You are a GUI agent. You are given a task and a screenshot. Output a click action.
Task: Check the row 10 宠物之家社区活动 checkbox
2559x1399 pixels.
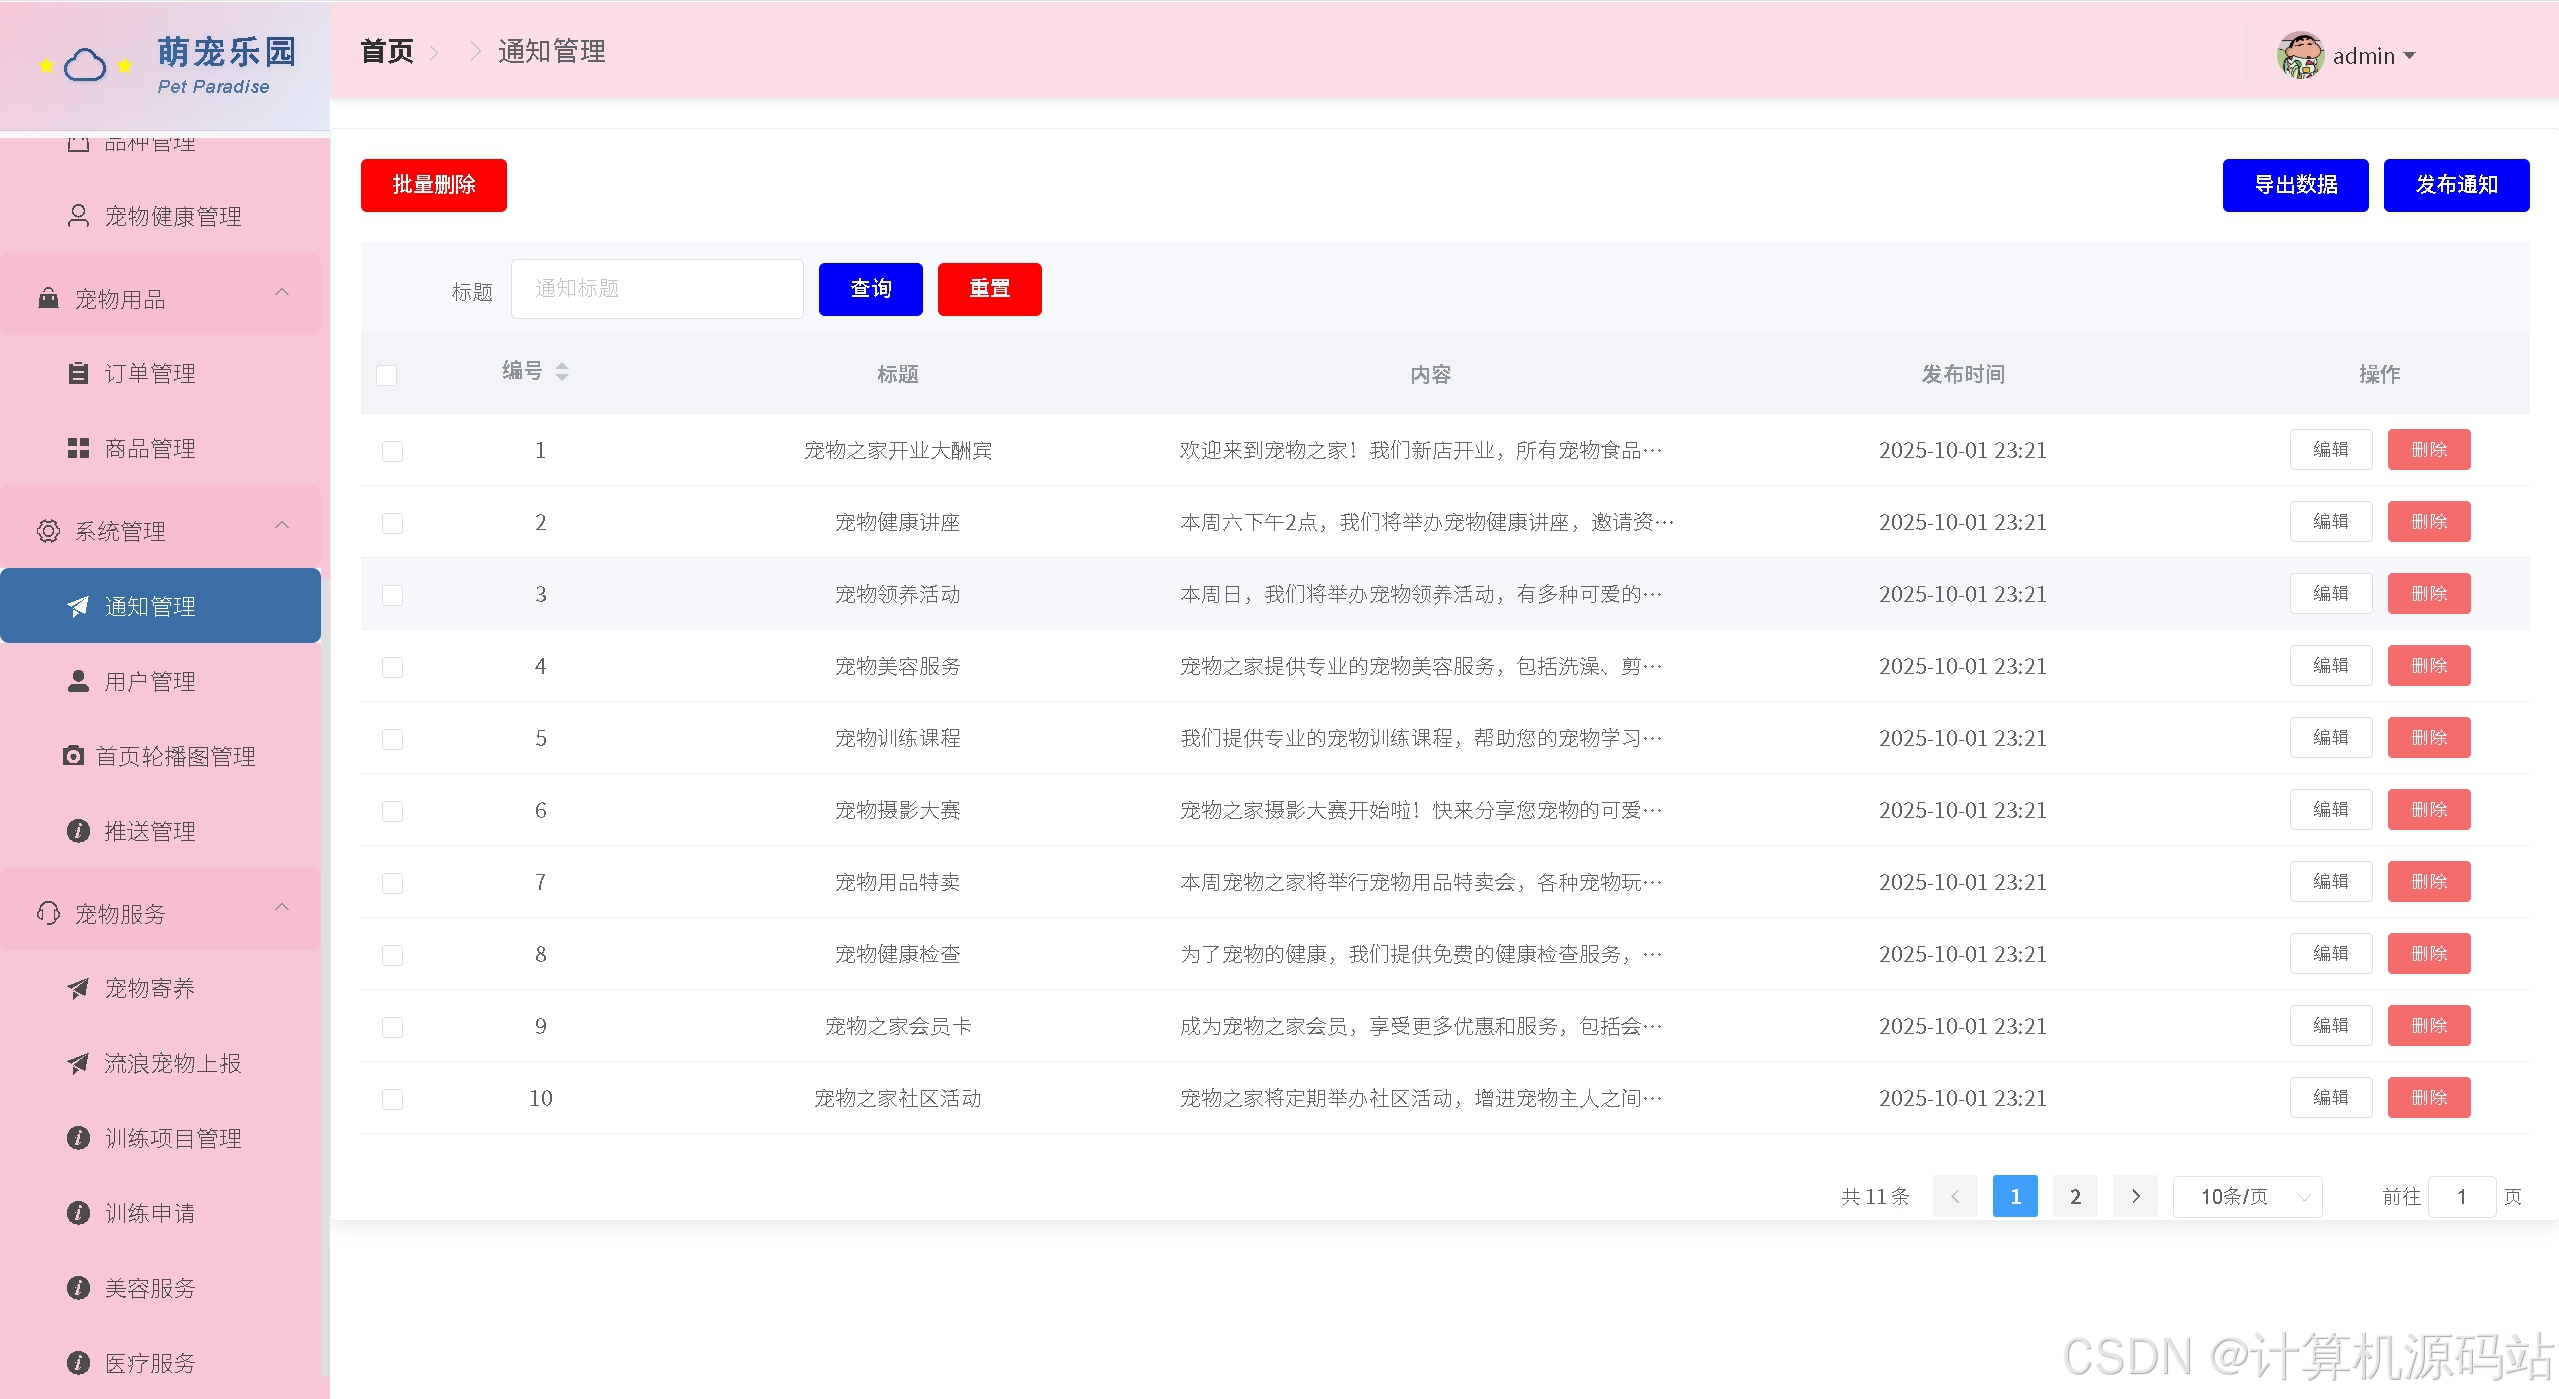[393, 1099]
